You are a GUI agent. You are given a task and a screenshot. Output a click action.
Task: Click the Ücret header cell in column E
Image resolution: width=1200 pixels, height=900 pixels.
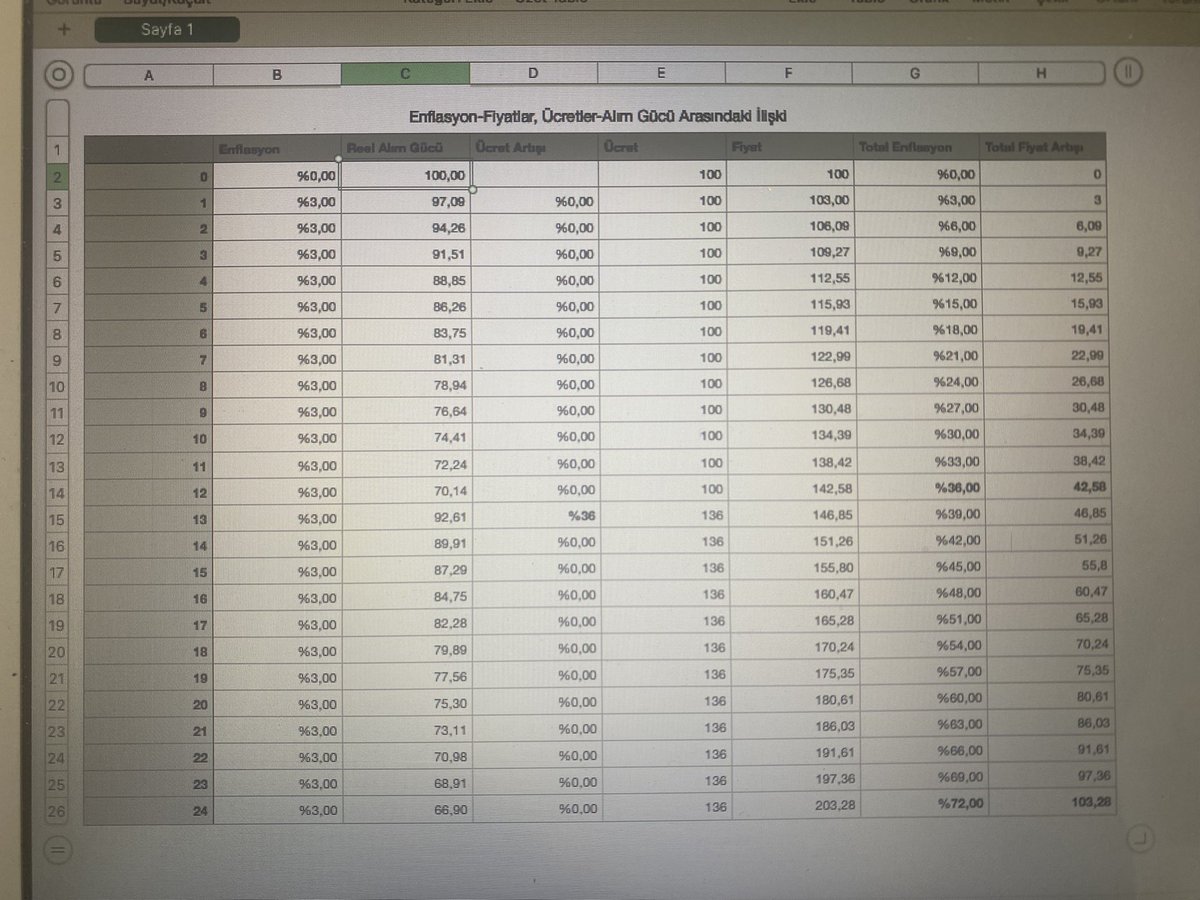(x=662, y=147)
